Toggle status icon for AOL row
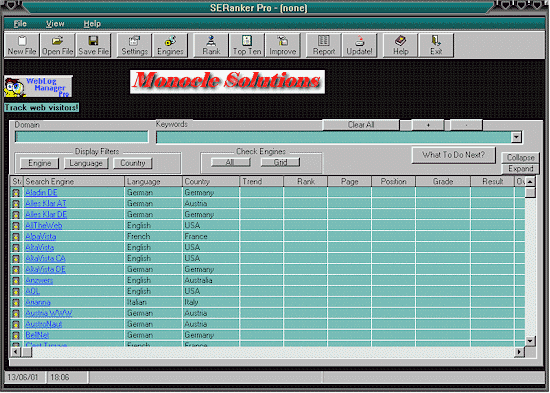 [x=16, y=292]
